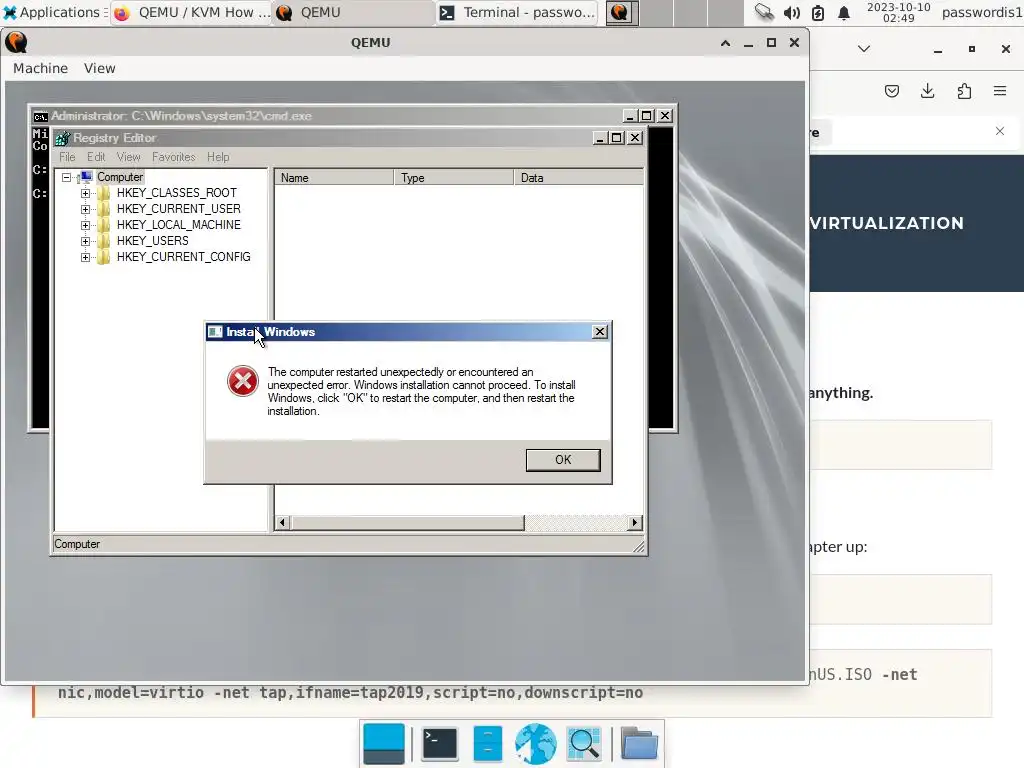This screenshot has width=1024, height=768.
Task: Open the home folder icon in dock
Action: (x=639, y=743)
